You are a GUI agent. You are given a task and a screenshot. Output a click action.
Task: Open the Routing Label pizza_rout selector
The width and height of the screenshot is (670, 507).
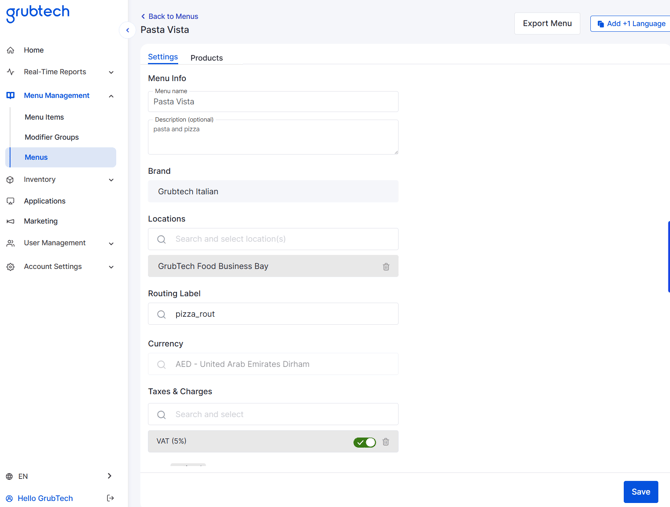(273, 314)
